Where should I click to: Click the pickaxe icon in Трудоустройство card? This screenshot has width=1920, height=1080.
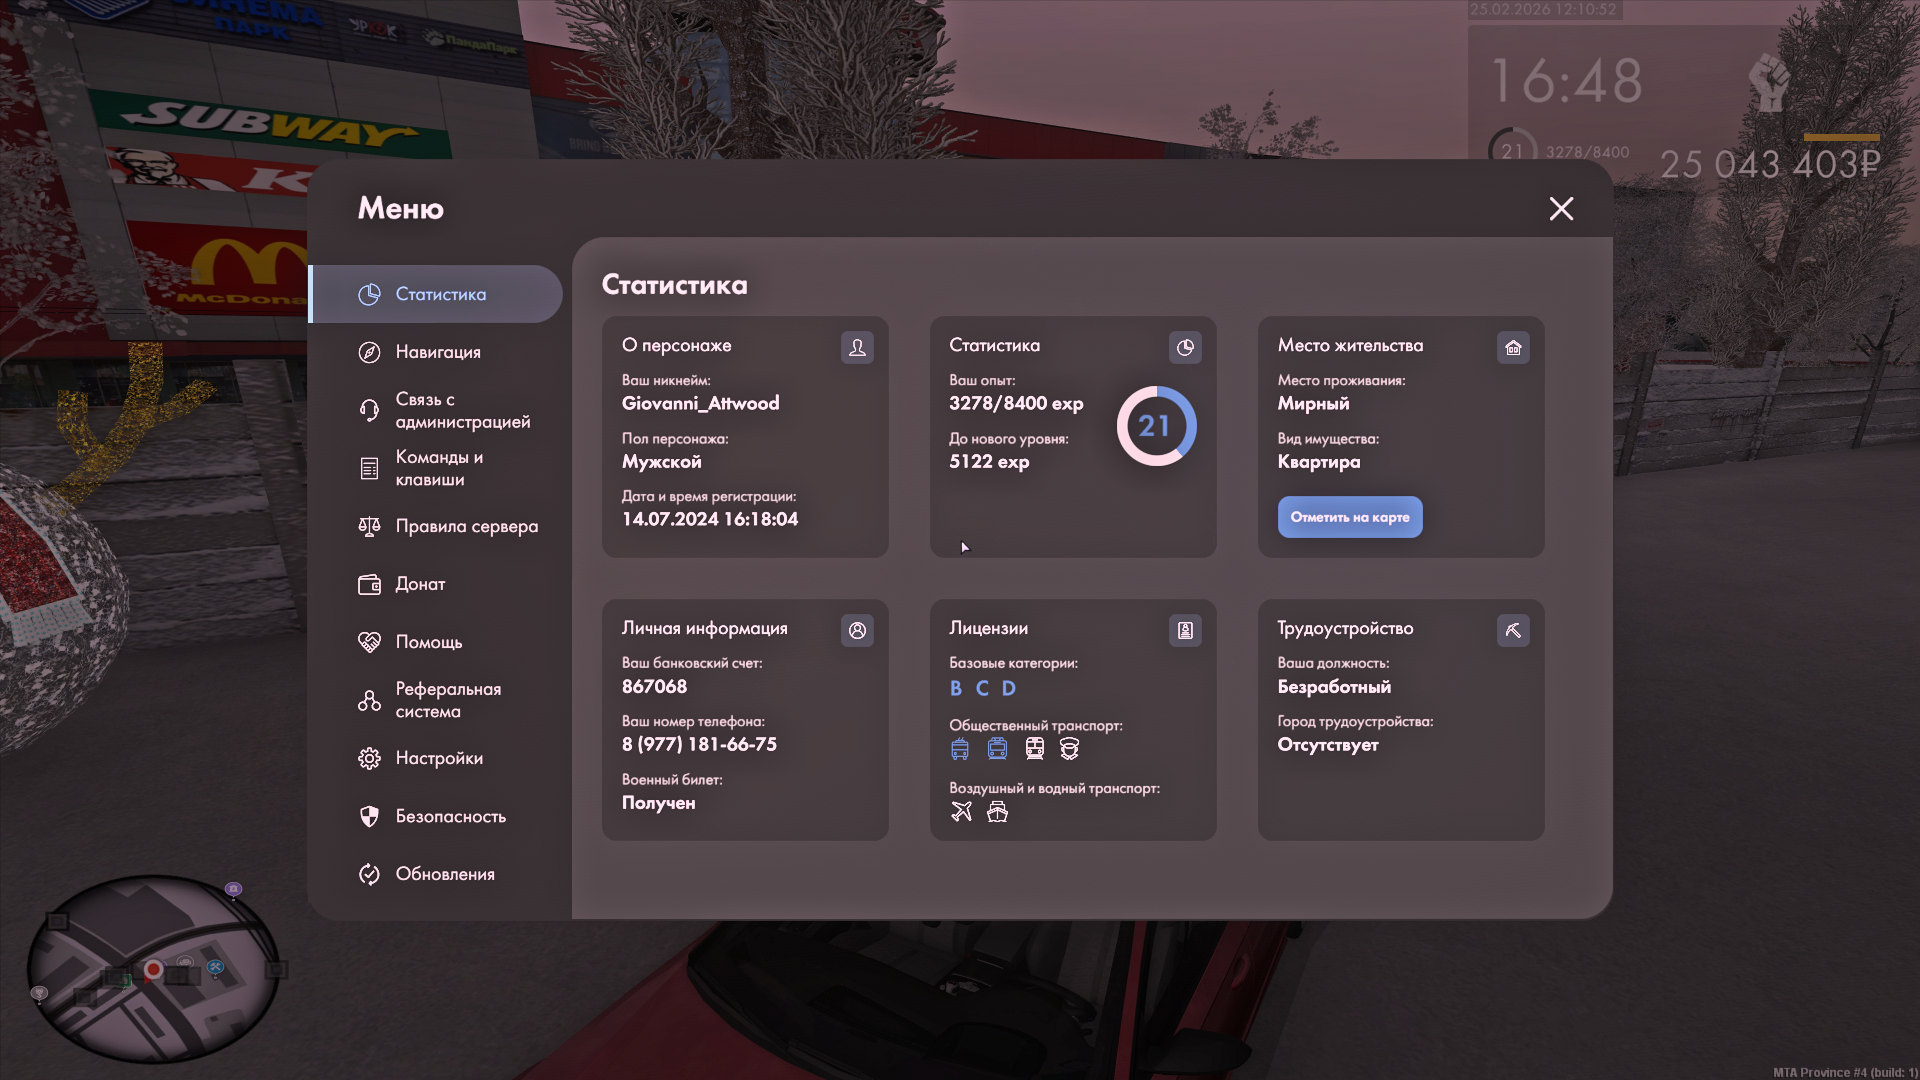(x=1513, y=630)
